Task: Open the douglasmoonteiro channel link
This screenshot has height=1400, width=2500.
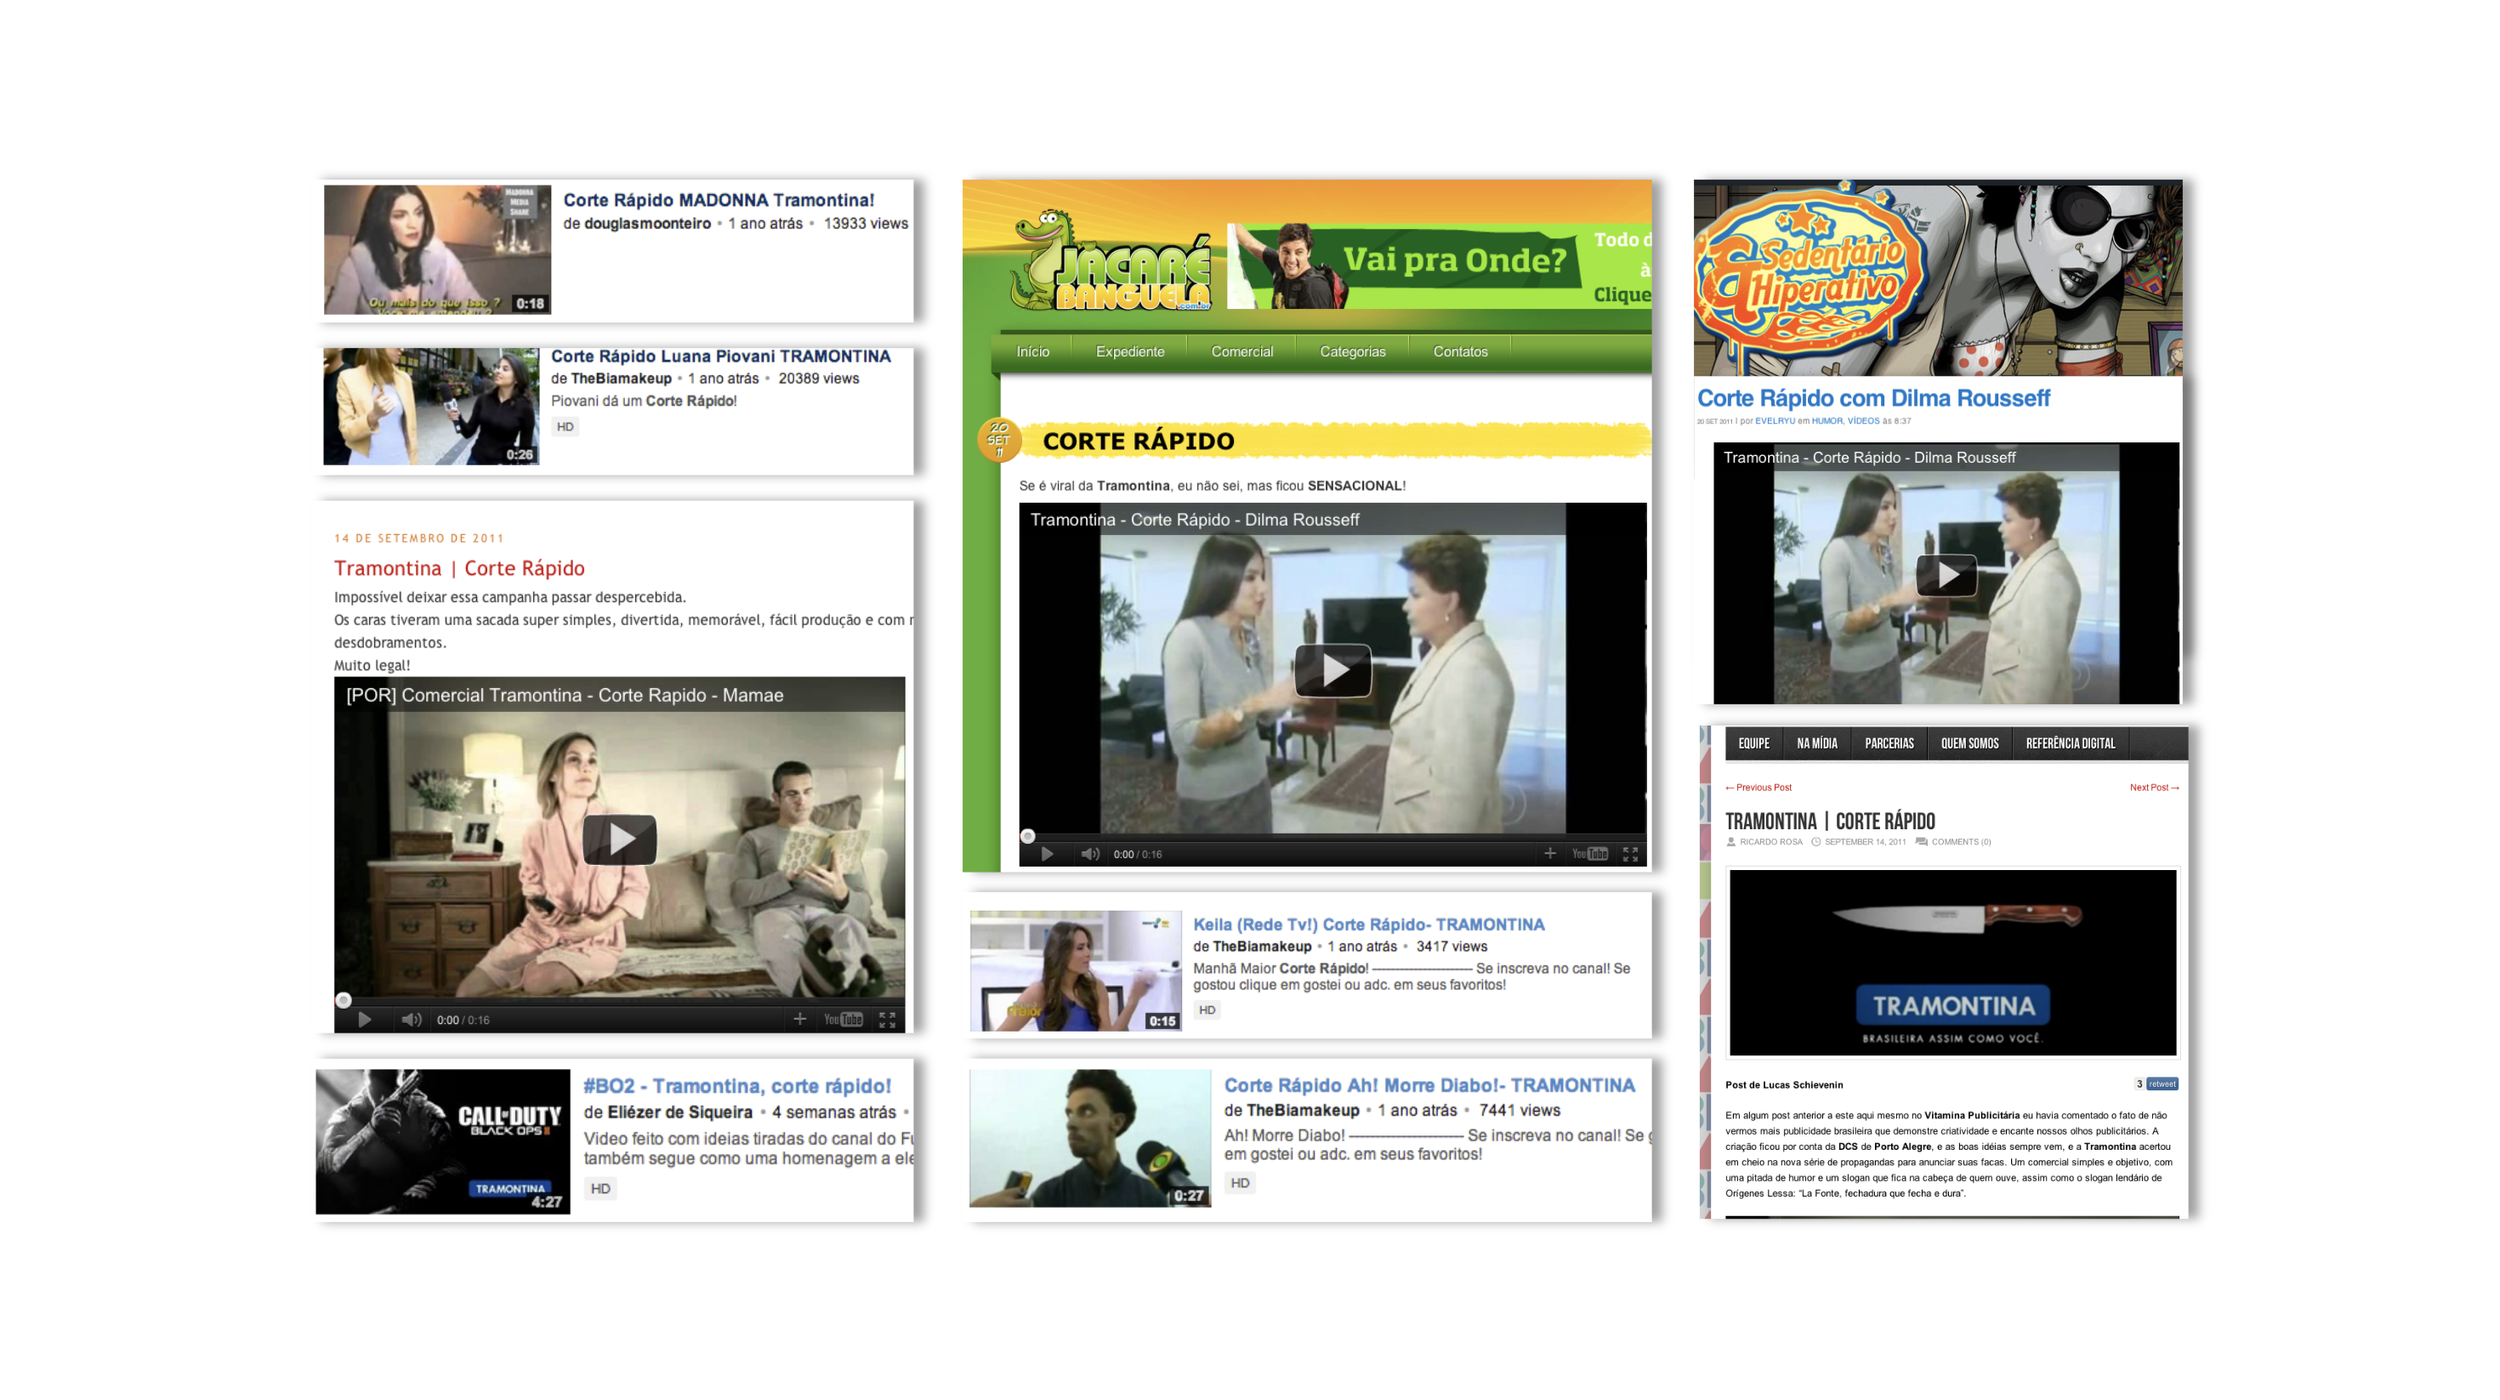Action: click(647, 224)
